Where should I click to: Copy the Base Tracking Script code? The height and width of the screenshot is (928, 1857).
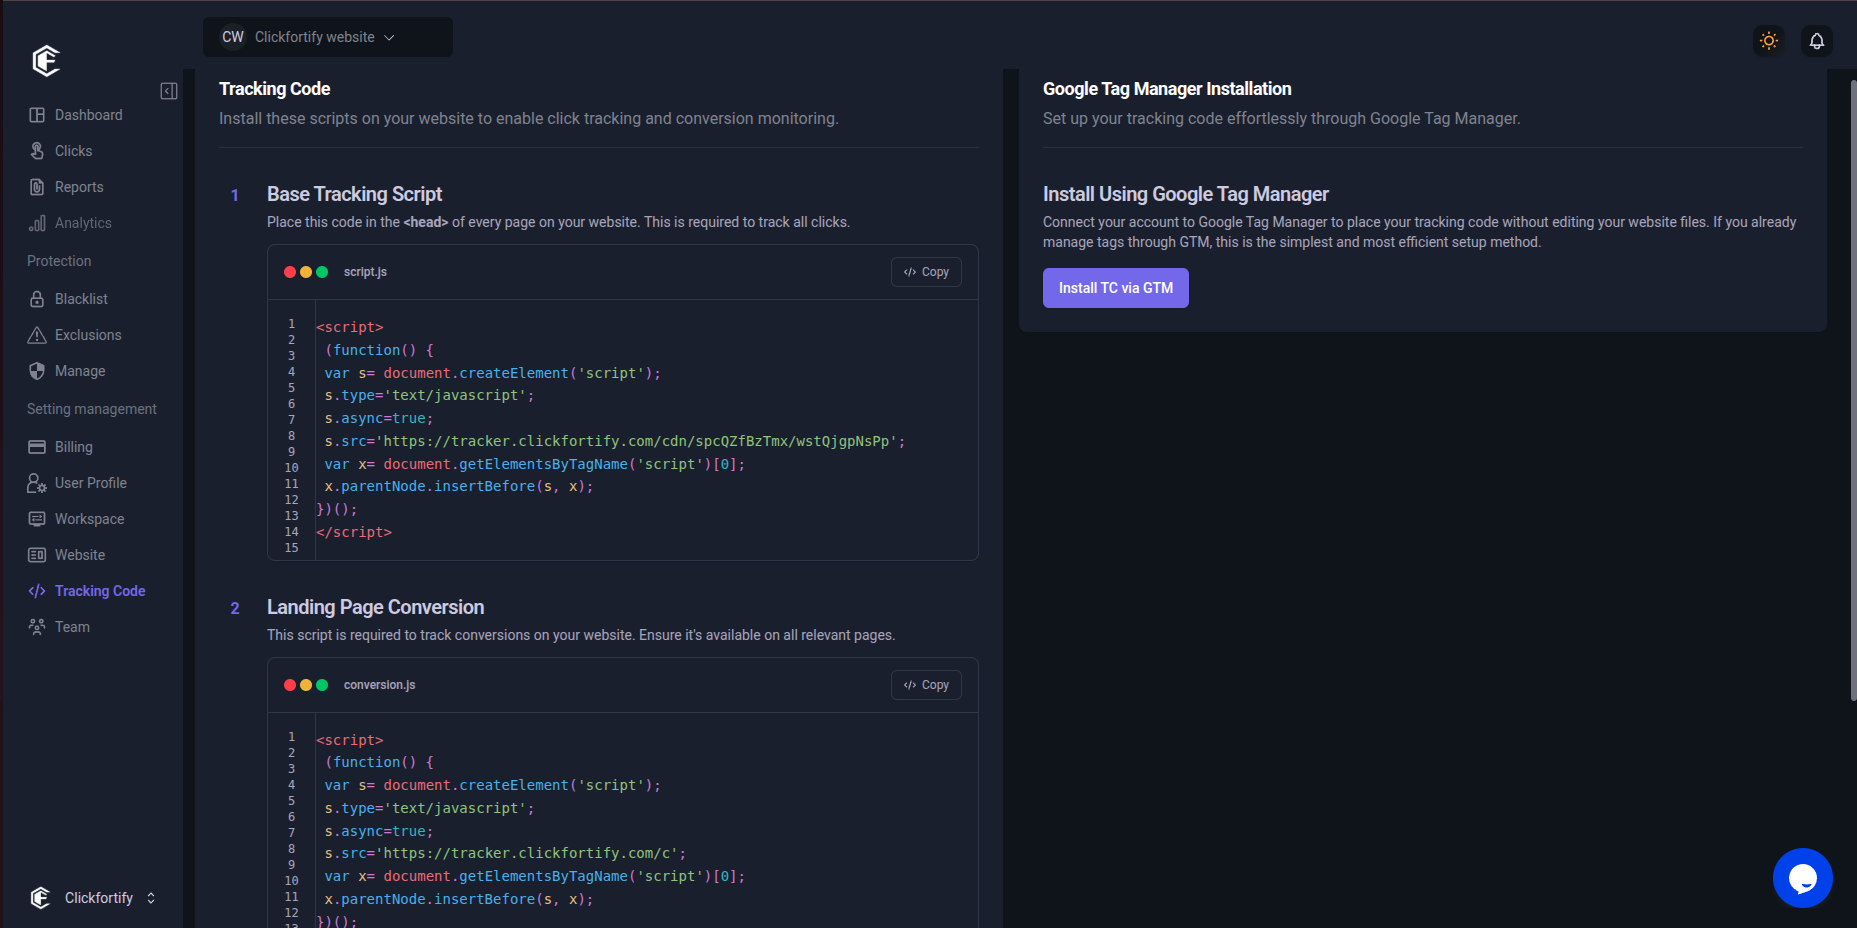[925, 271]
